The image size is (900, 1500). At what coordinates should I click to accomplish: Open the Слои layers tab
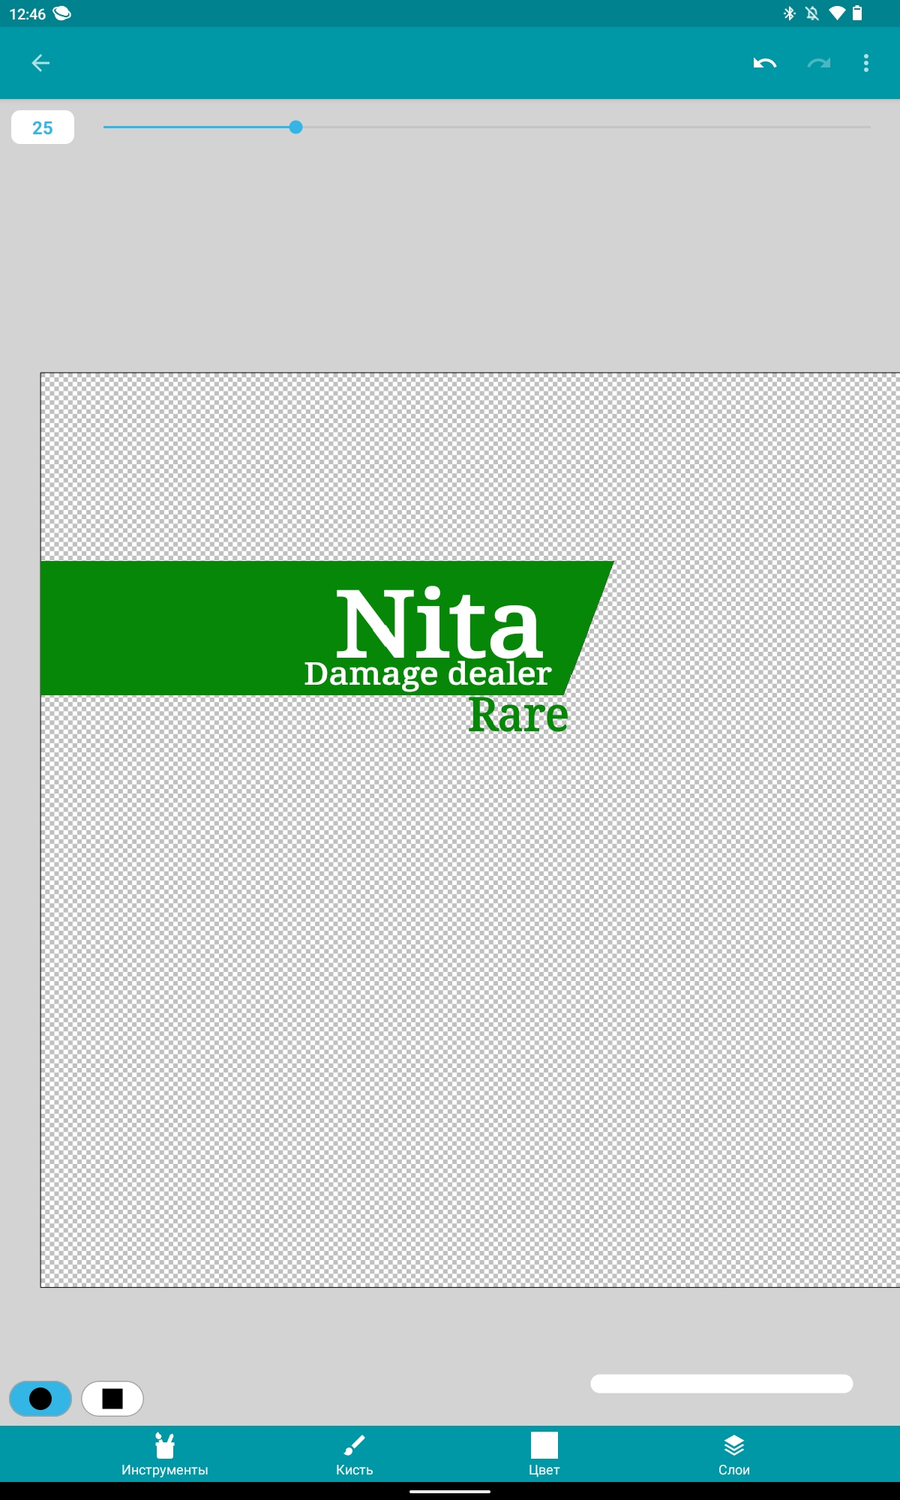(x=734, y=1454)
